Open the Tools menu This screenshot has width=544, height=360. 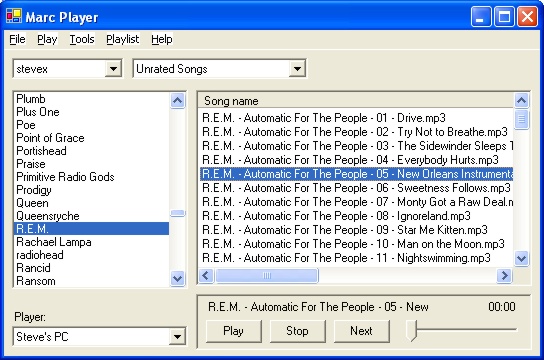82,39
